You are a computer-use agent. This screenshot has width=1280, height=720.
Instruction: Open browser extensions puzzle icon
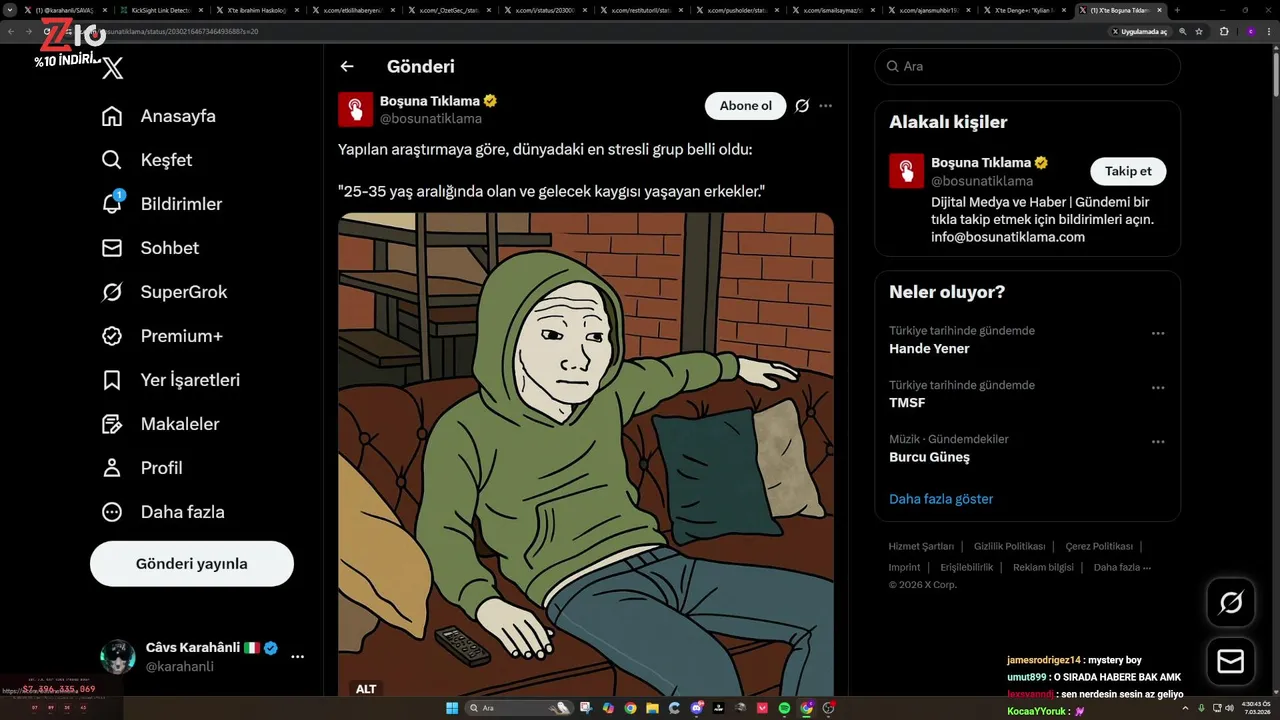tap(1224, 31)
